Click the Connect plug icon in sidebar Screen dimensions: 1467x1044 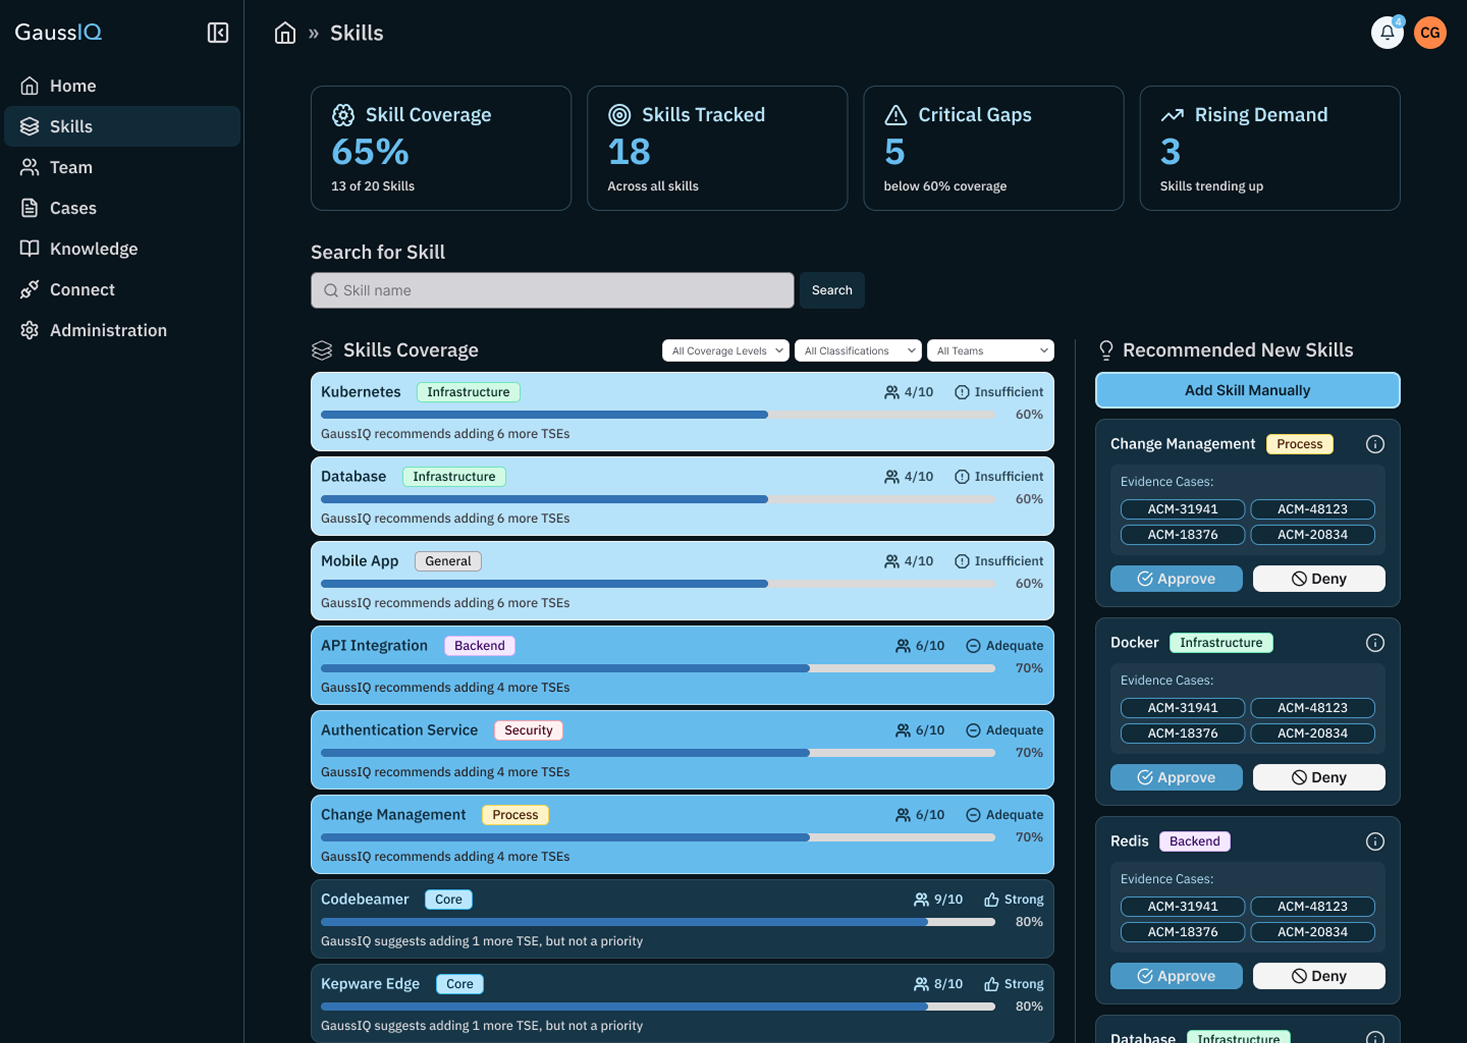coord(30,290)
